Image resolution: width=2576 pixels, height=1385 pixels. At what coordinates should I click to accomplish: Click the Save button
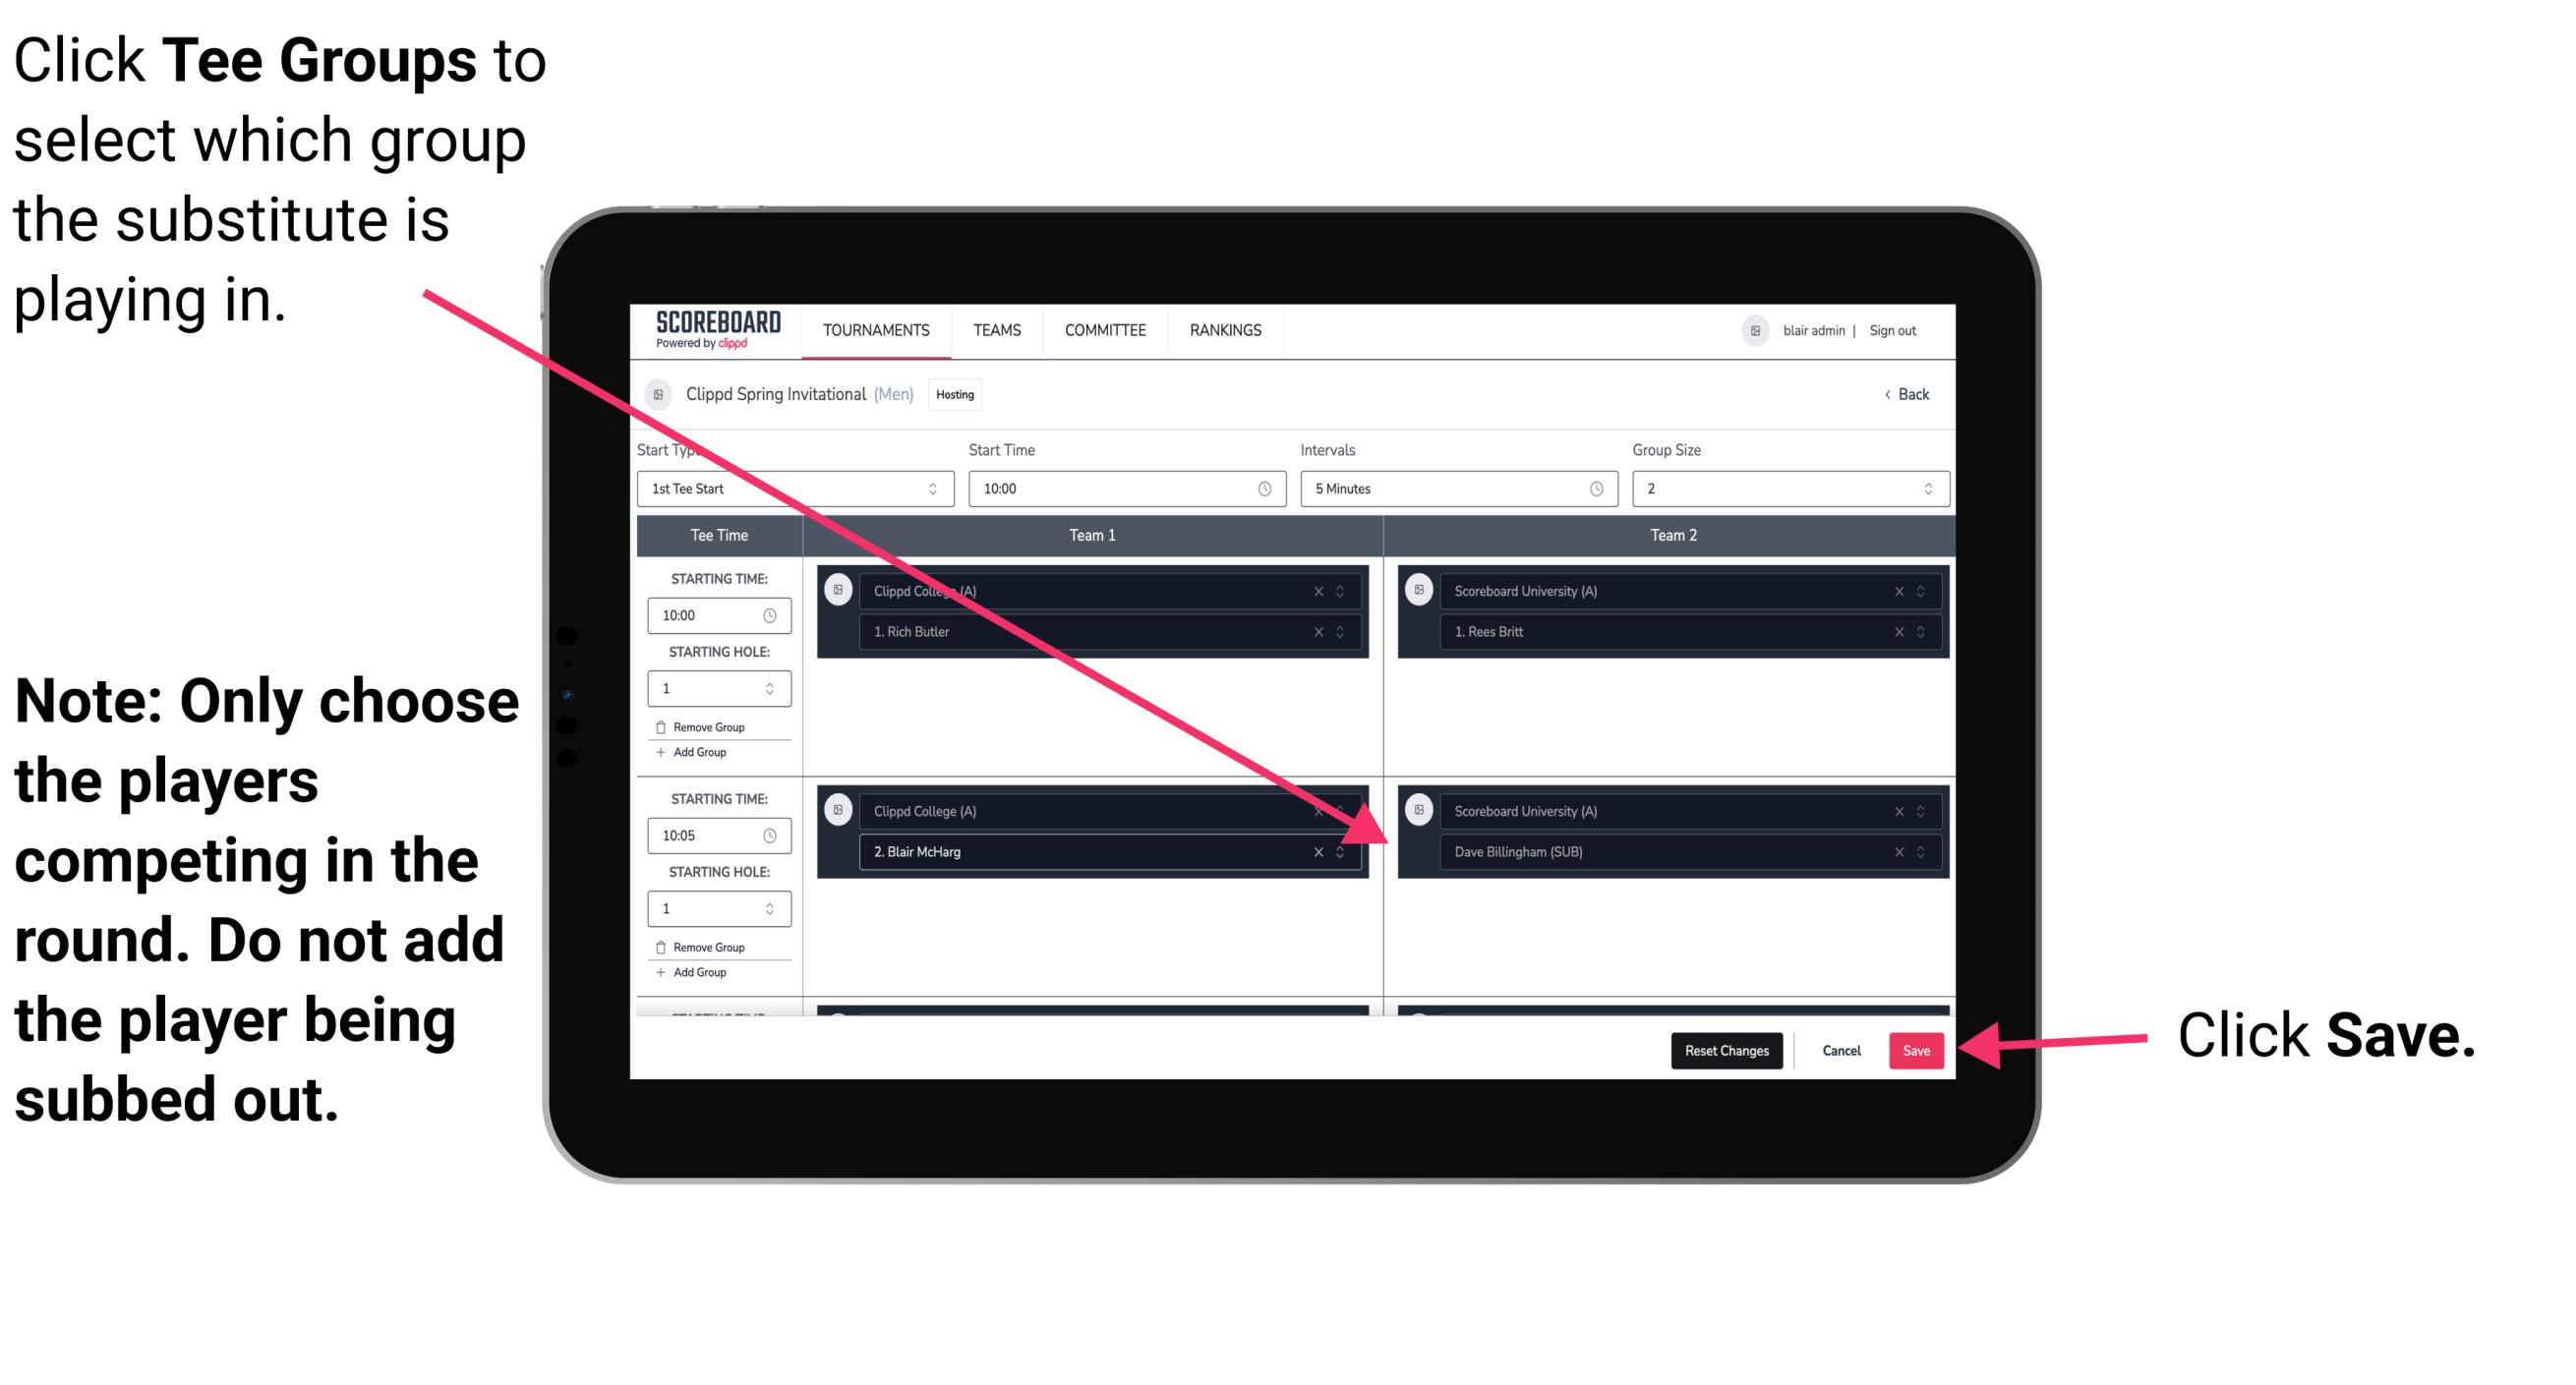[x=1914, y=1049]
